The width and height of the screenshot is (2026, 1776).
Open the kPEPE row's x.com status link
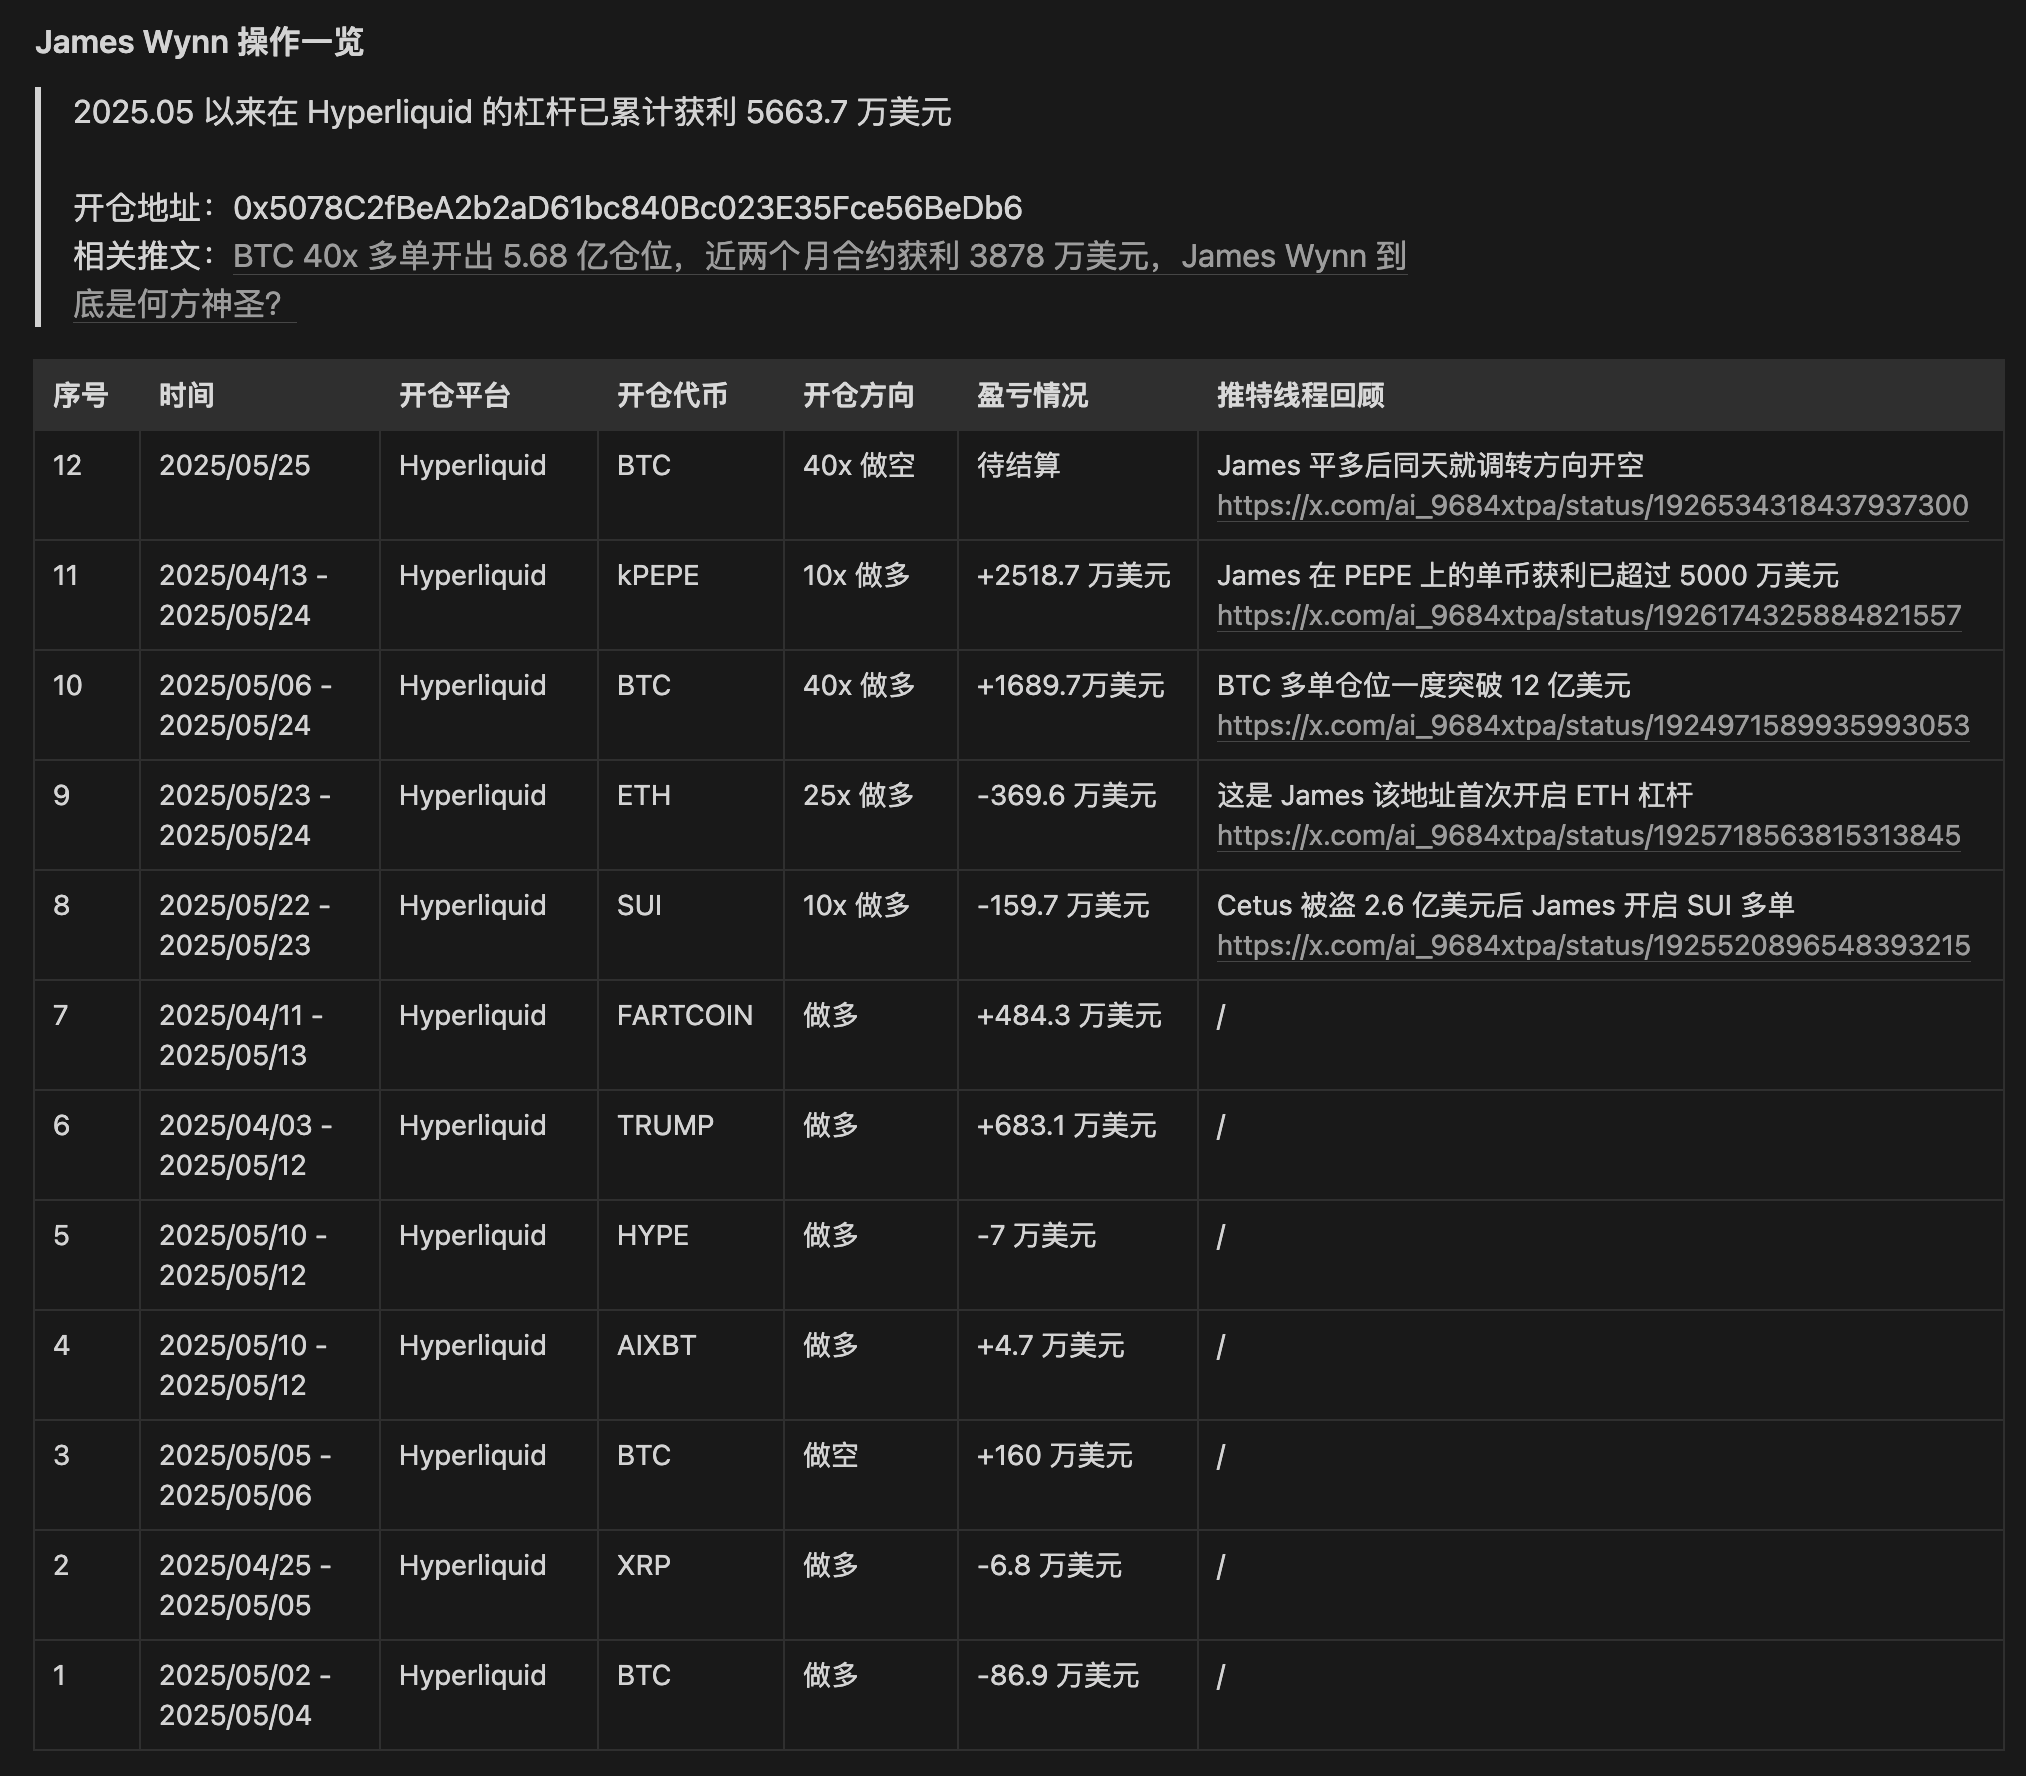click(1588, 615)
